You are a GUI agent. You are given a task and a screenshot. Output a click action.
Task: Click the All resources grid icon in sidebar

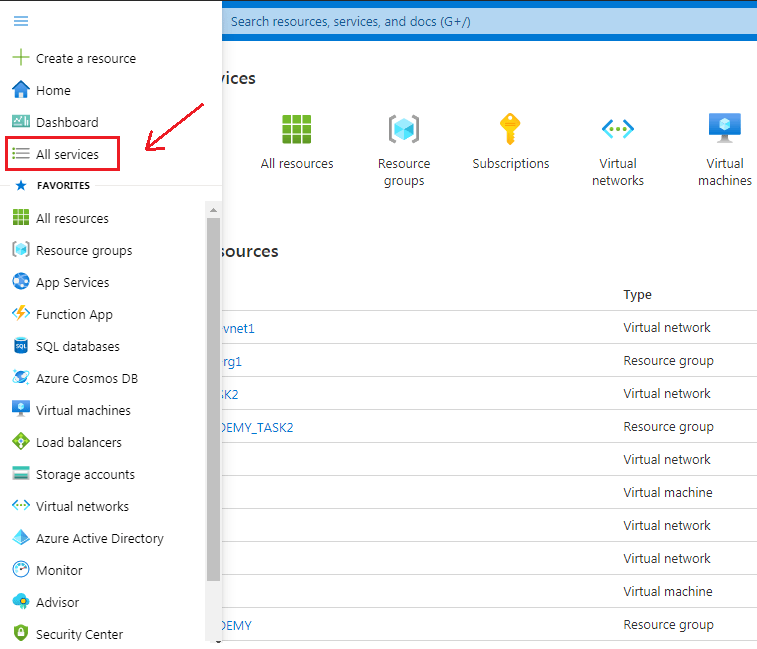[21, 217]
